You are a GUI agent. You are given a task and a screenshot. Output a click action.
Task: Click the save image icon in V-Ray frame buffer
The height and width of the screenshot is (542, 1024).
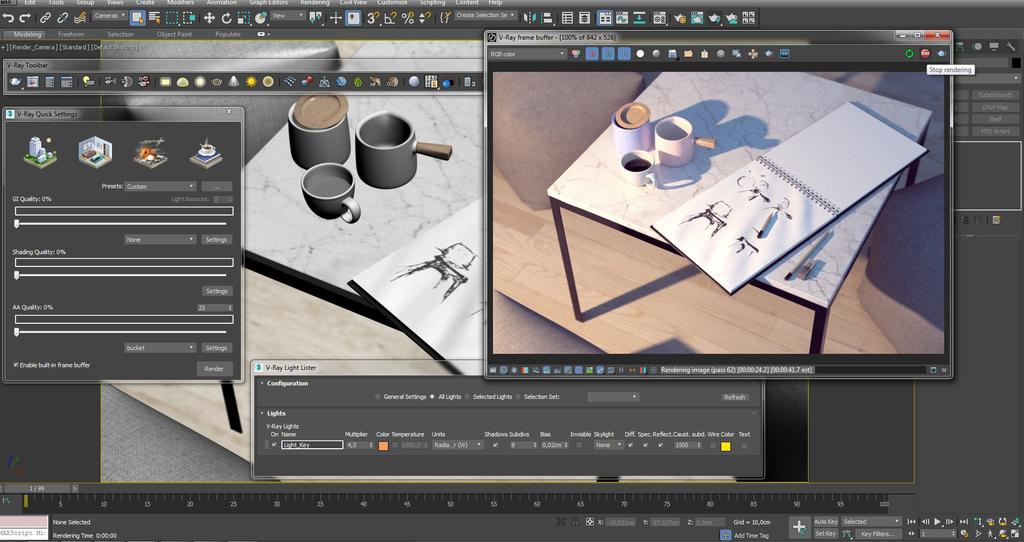point(672,54)
